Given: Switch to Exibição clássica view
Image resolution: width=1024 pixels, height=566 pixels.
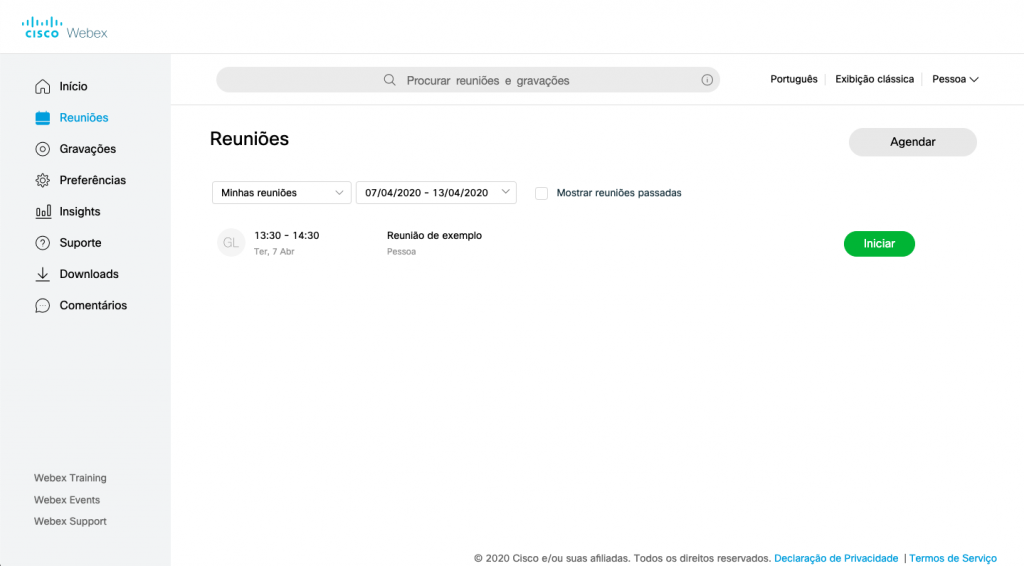Looking at the screenshot, I should [x=874, y=79].
